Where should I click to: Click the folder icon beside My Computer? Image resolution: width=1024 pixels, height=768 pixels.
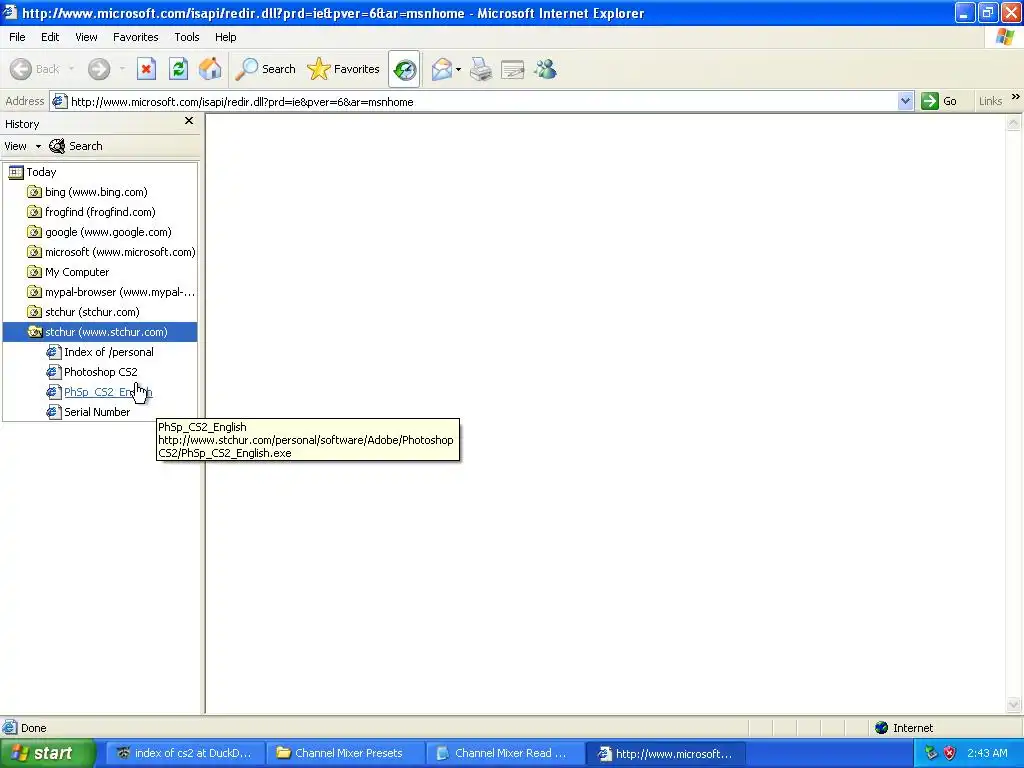(35, 272)
